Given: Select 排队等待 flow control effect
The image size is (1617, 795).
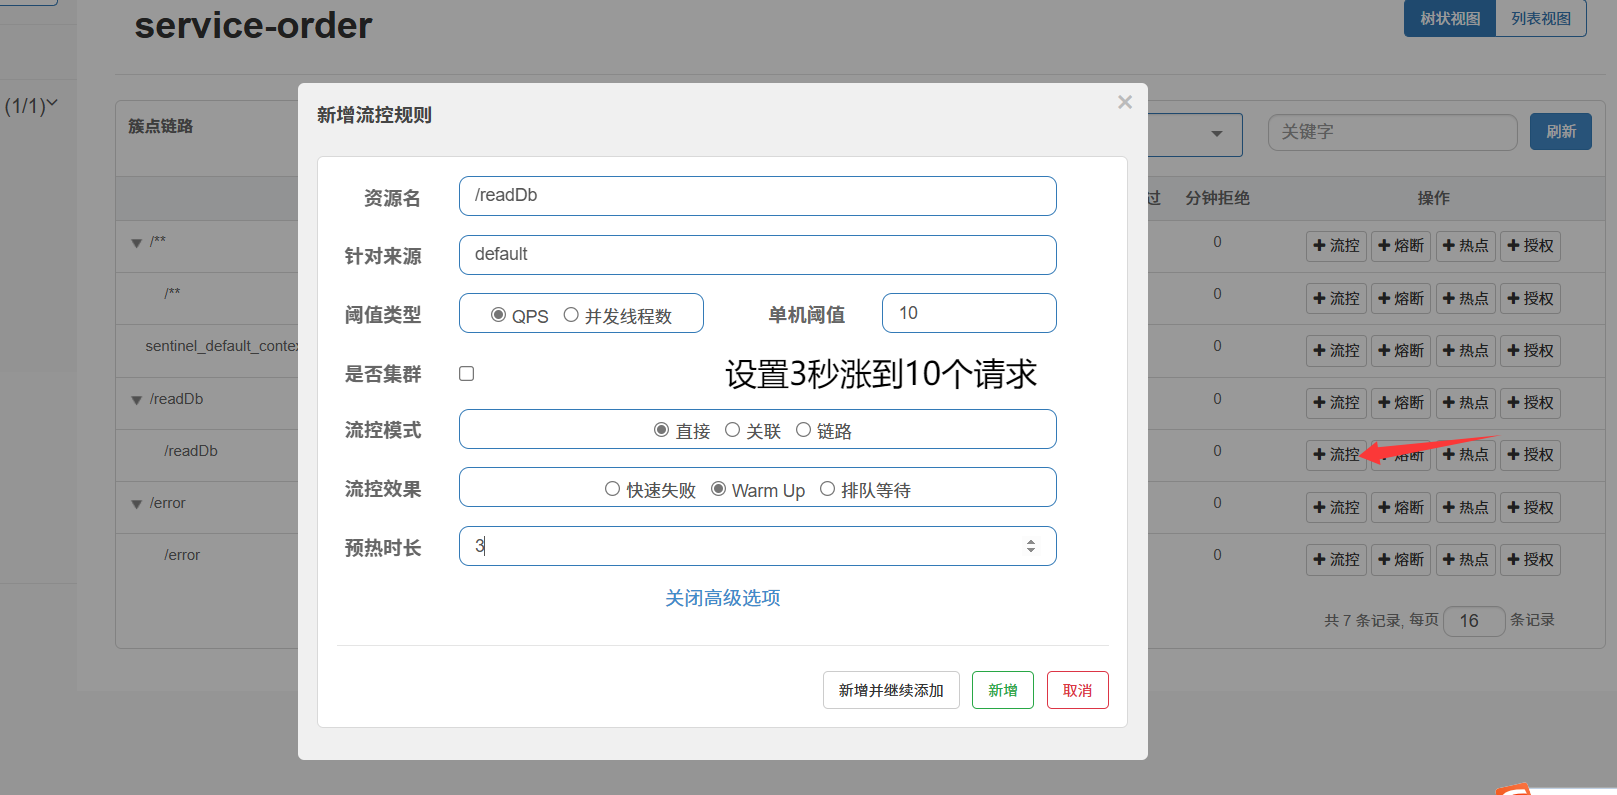Looking at the screenshot, I should point(827,489).
